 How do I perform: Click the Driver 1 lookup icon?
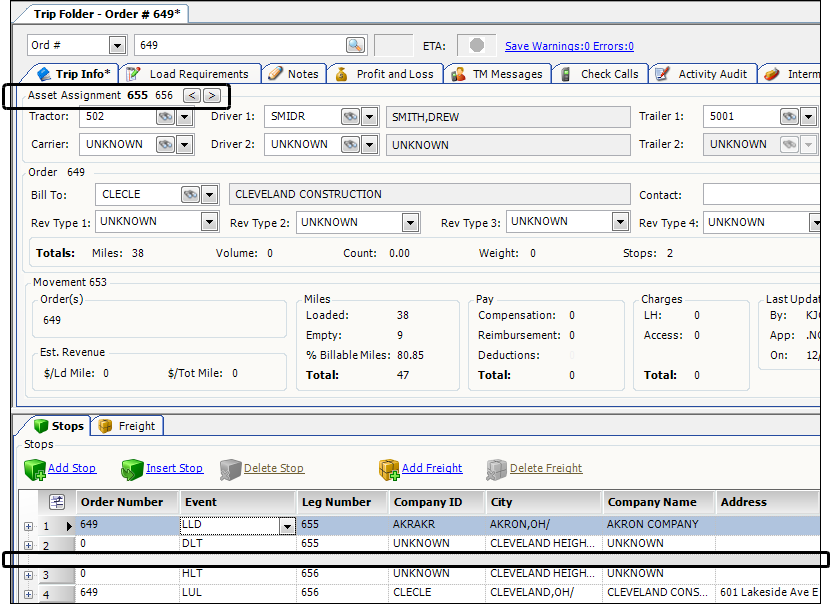click(350, 117)
